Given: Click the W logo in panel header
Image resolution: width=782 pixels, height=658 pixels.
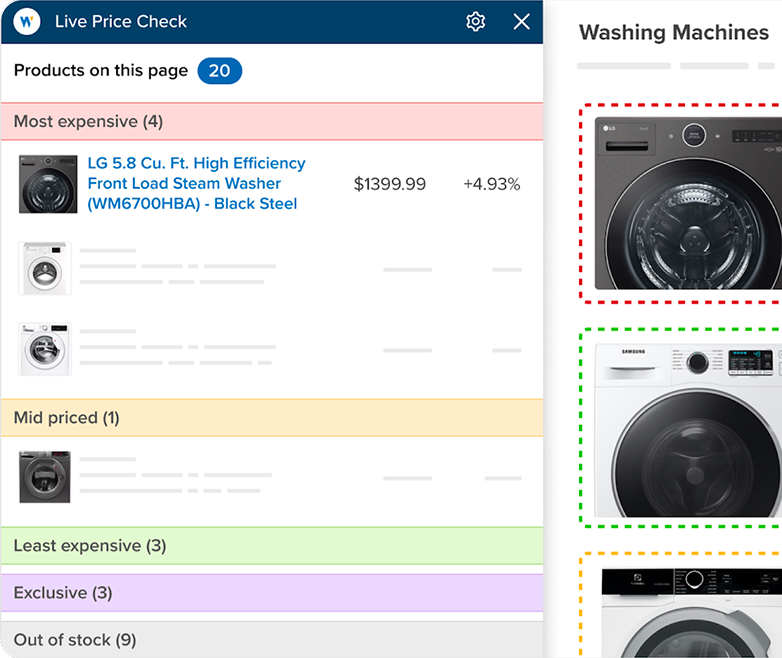Looking at the screenshot, I should coord(27,21).
